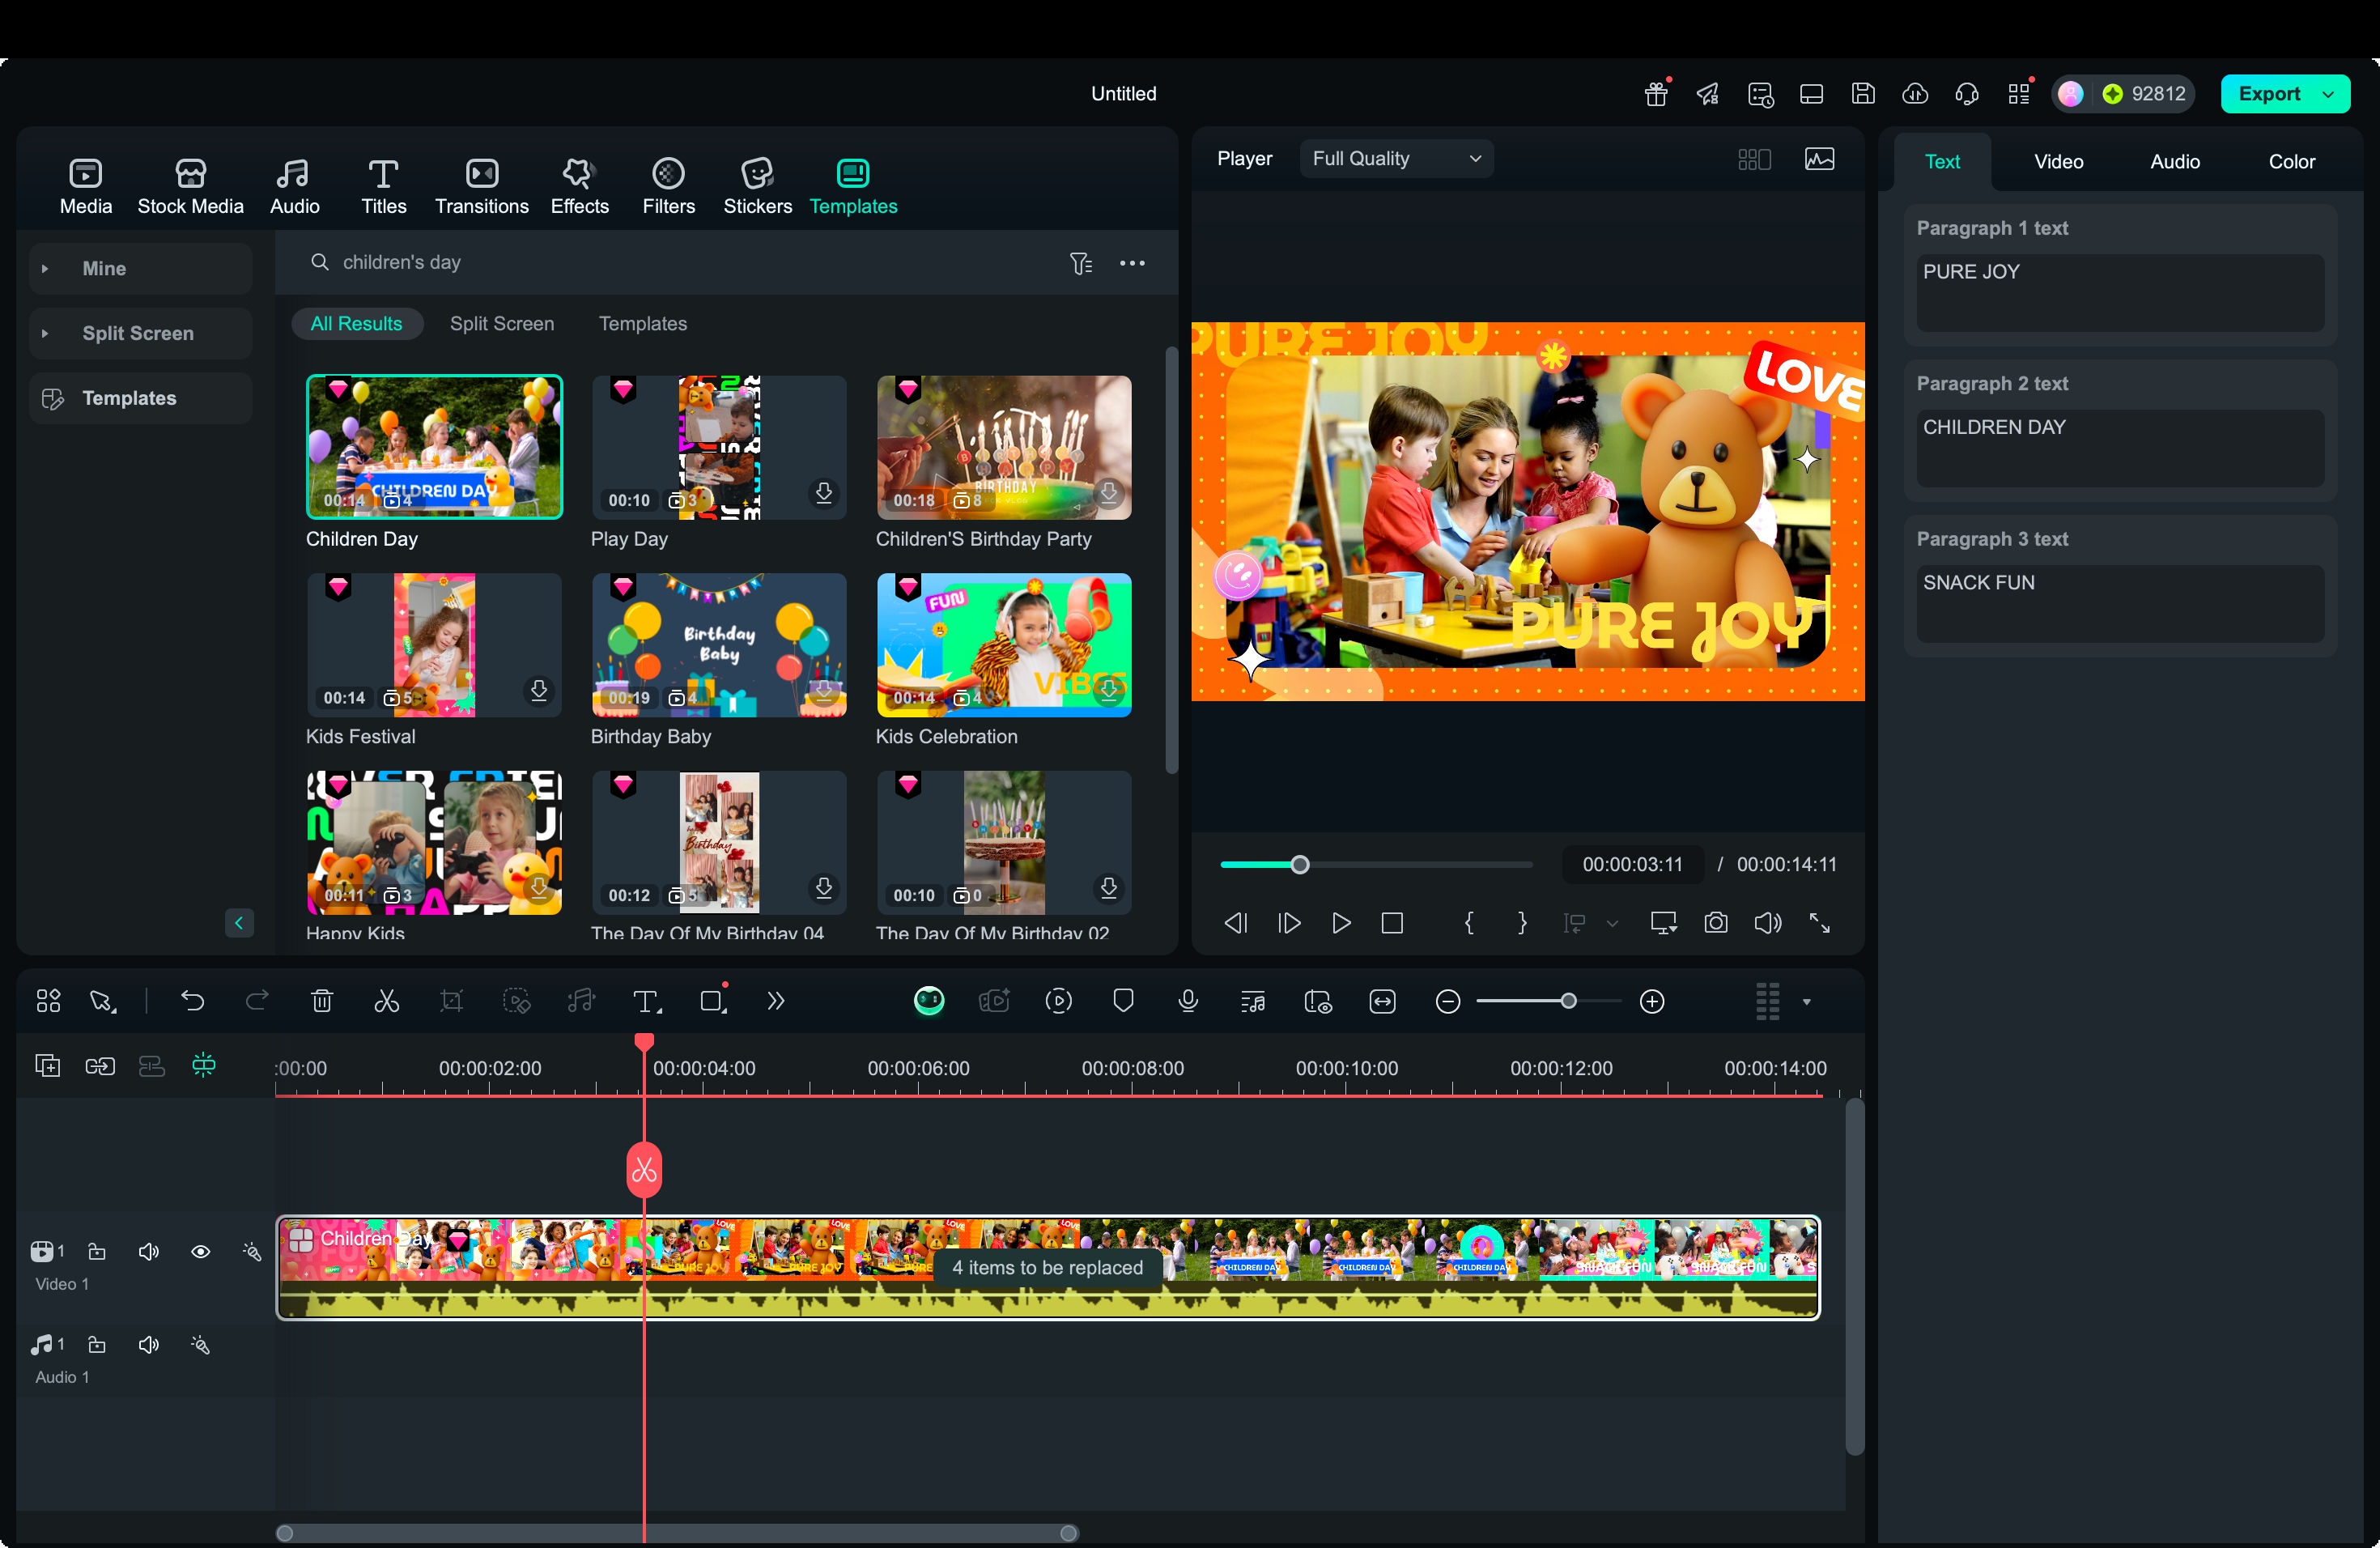The height and width of the screenshot is (1548, 2380).
Task: Open the Full Quality dropdown
Action: coord(1395,159)
